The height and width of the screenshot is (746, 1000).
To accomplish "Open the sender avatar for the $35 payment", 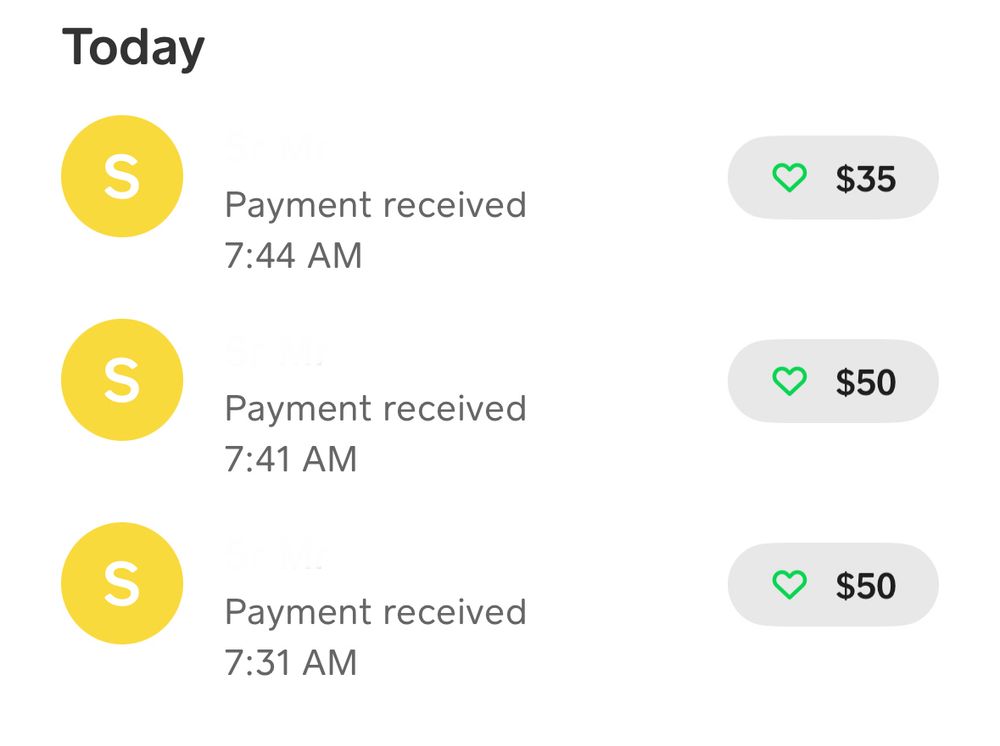I will pos(122,177).
